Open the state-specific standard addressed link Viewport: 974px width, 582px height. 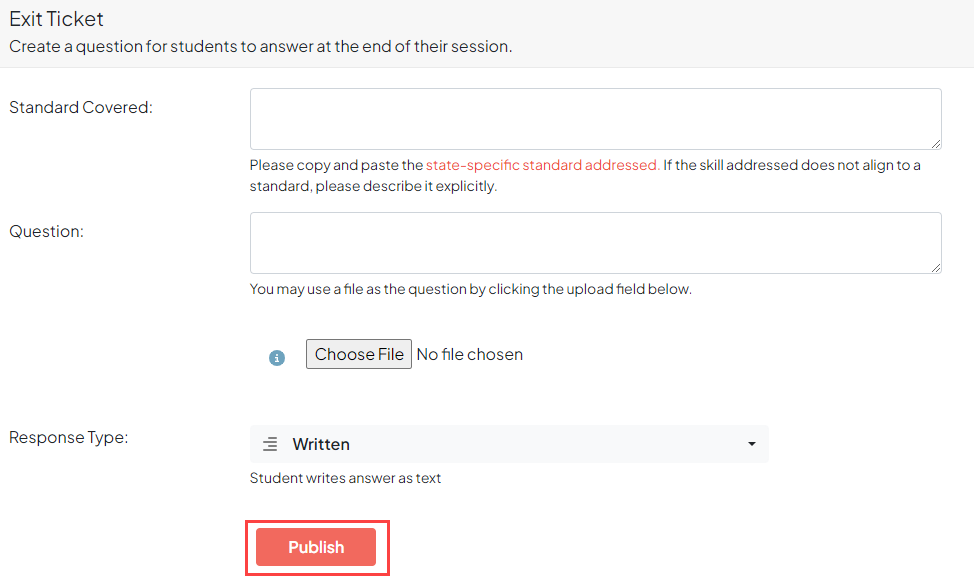point(542,165)
